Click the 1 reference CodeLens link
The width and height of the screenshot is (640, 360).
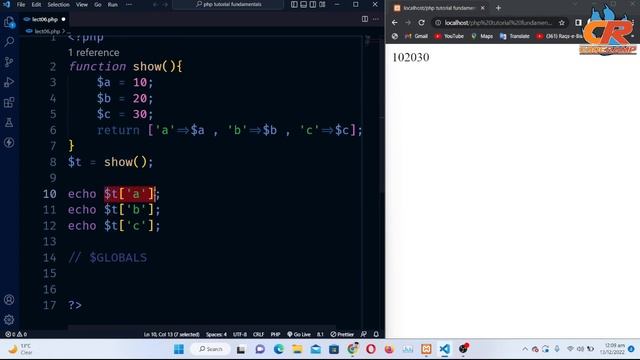point(93,52)
